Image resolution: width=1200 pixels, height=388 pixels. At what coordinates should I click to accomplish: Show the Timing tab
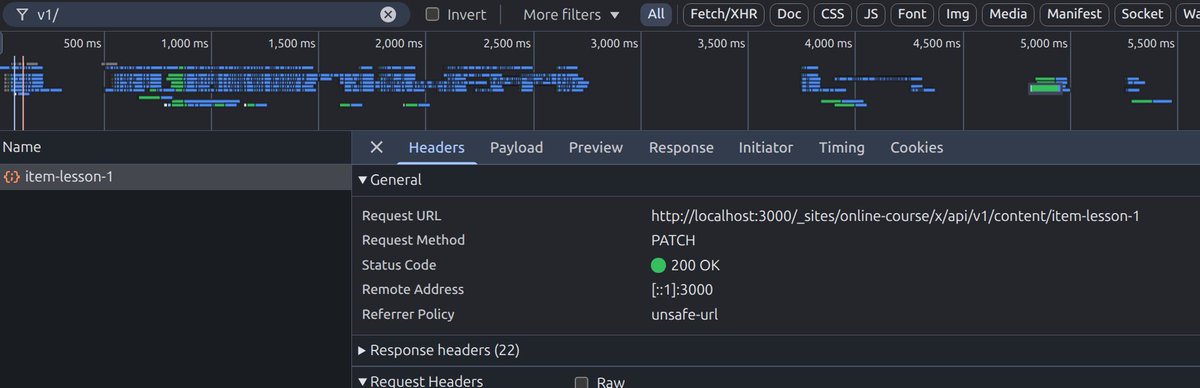pyautogui.click(x=841, y=147)
